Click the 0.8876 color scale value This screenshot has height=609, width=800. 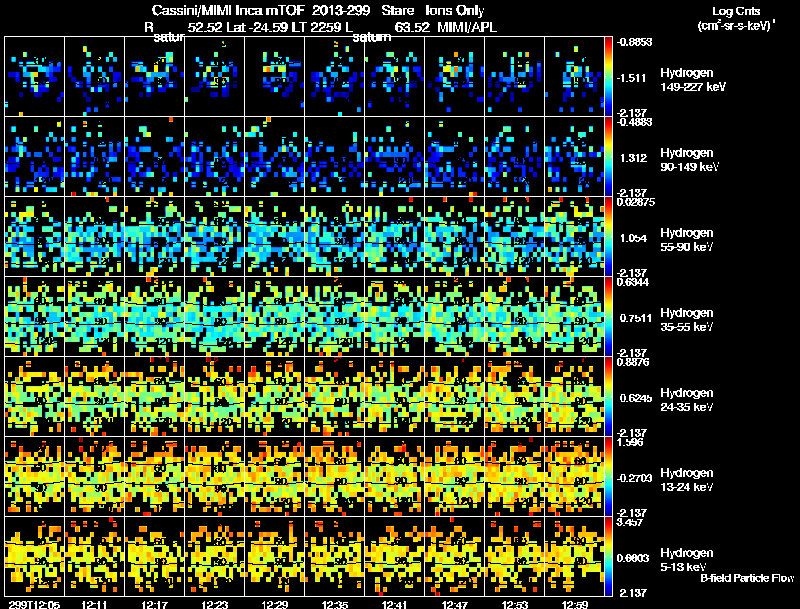(x=633, y=362)
